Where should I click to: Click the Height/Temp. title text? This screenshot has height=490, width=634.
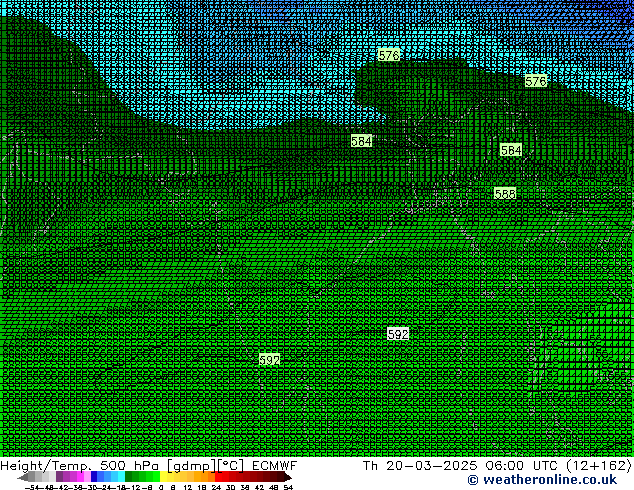(45, 466)
